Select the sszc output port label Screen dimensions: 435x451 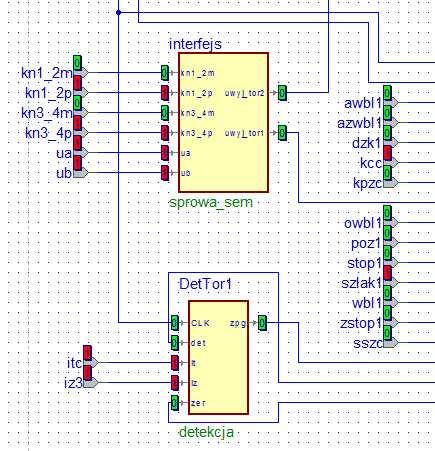[x=367, y=343]
